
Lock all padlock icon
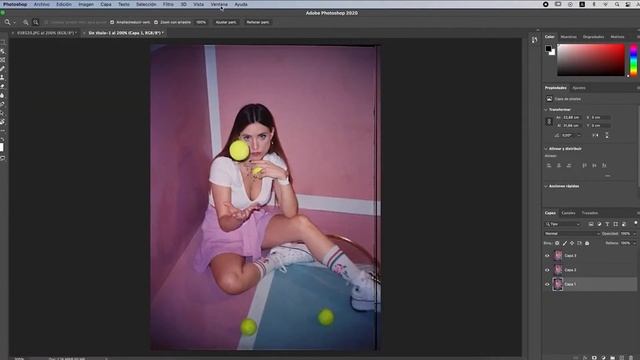587,243
